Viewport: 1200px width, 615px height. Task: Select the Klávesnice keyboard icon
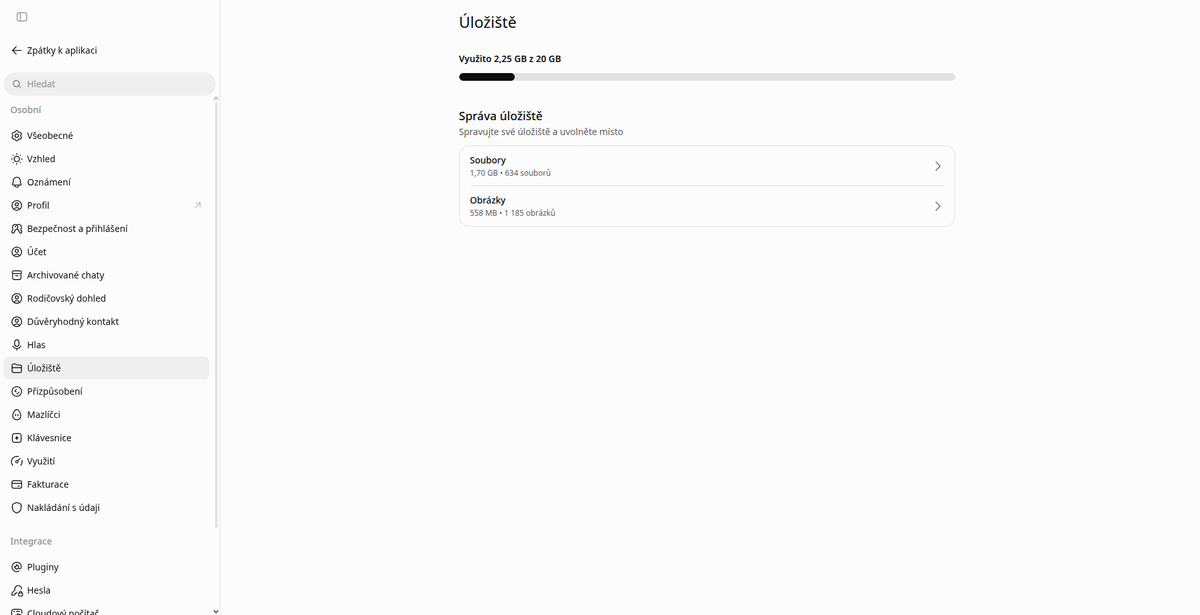point(16,438)
